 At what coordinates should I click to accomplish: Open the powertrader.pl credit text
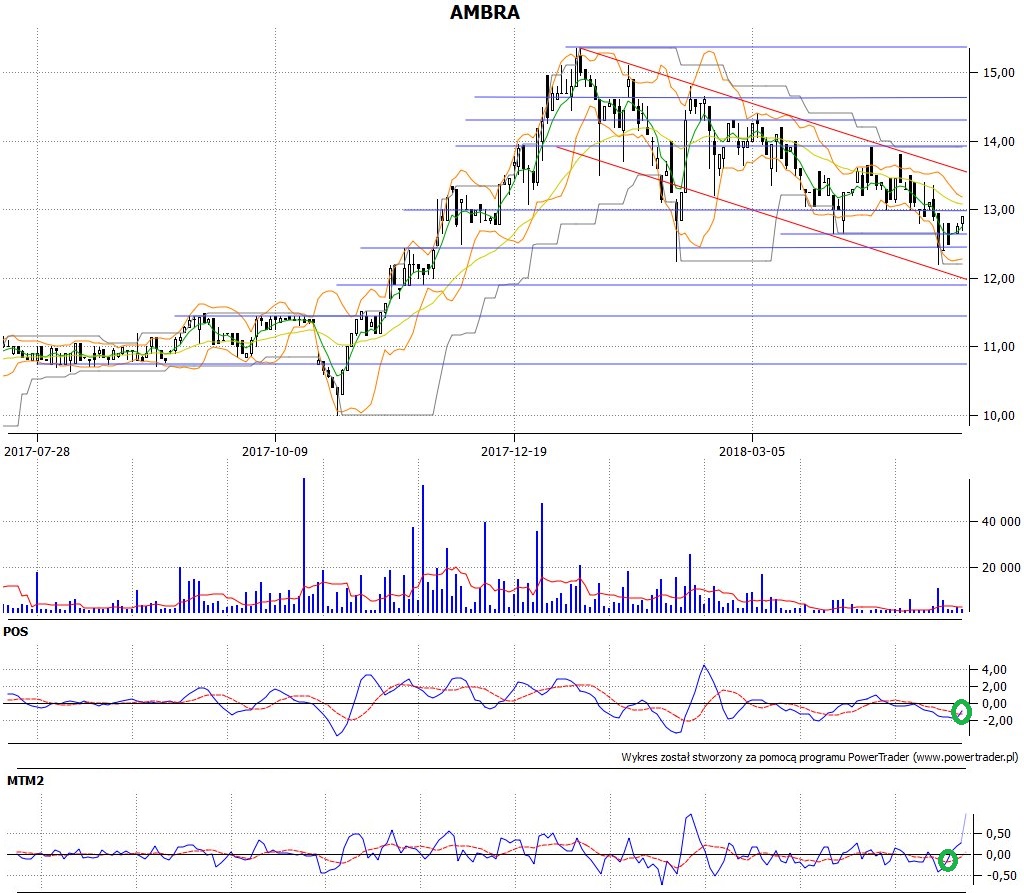pyautogui.click(x=820, y=758)
